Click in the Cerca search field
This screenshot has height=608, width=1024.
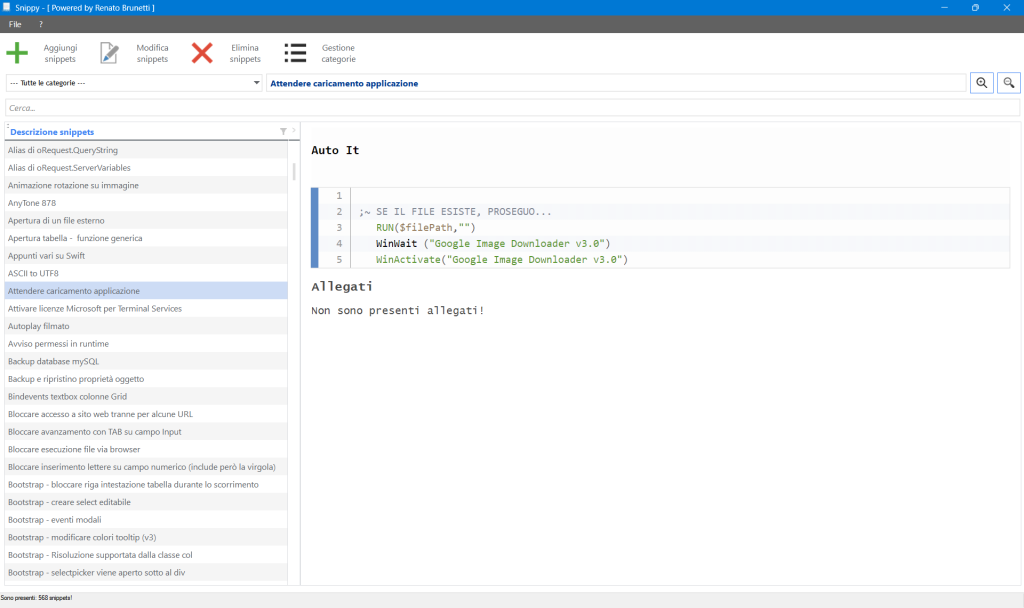512,107
